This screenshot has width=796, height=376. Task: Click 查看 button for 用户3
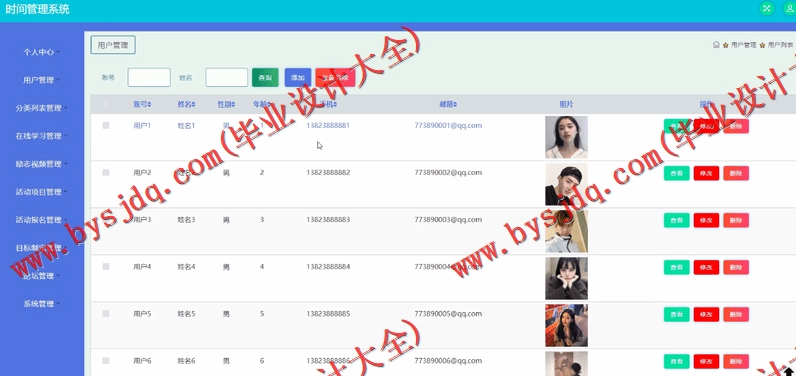pos(676,220)
